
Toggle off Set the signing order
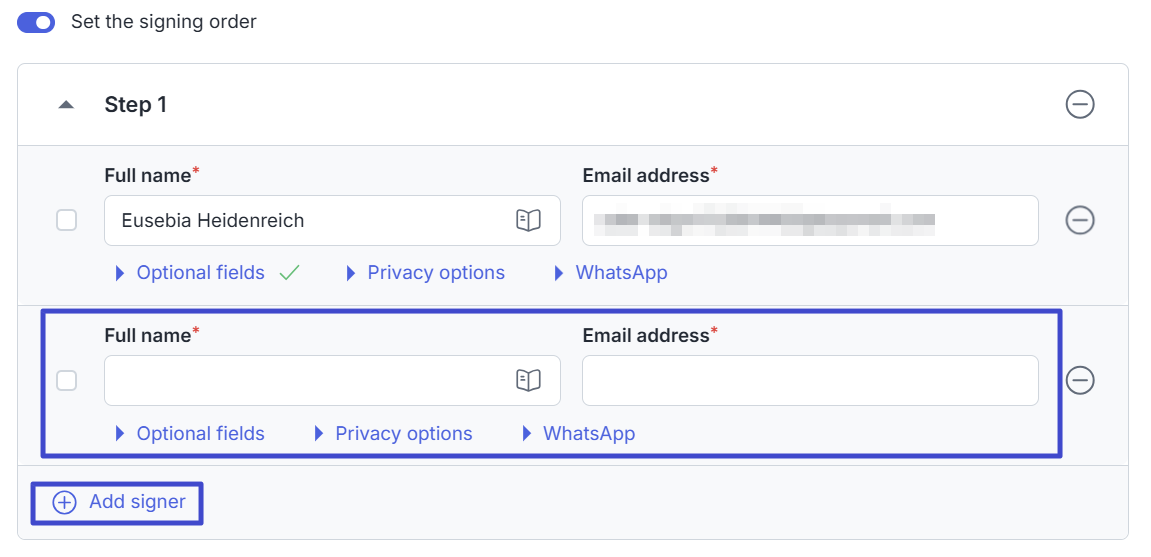(x=37, y=22)
